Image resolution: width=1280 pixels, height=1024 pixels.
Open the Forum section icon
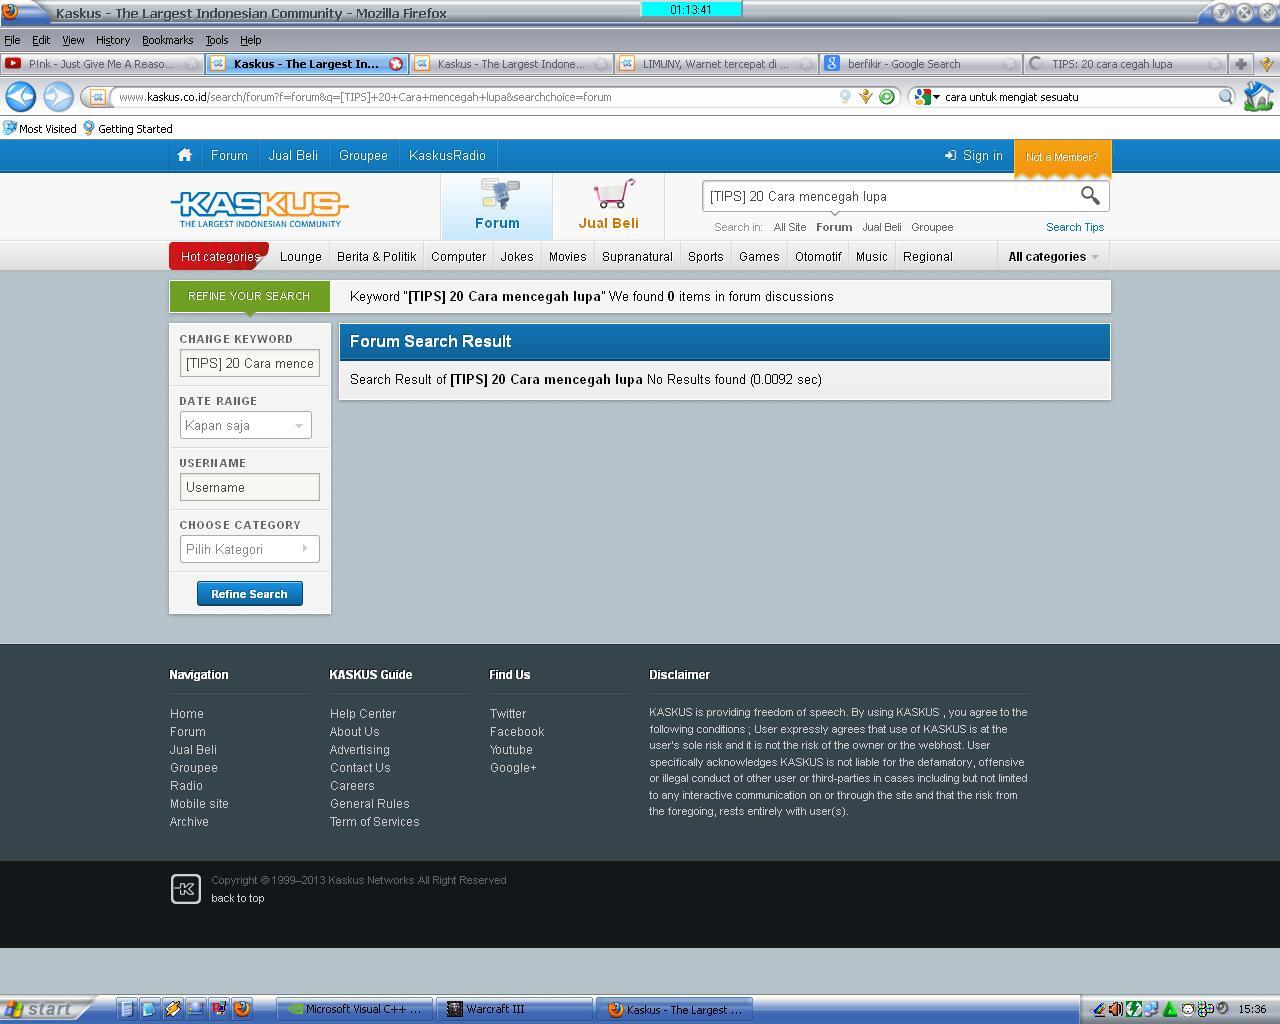click(497, 205)
